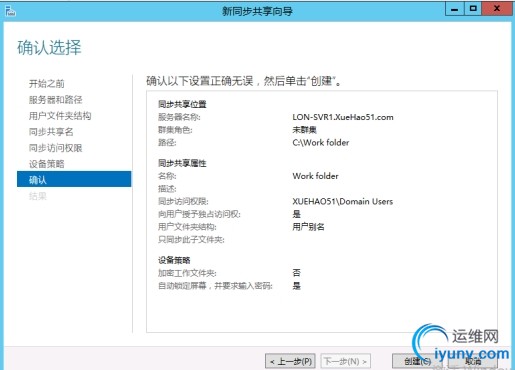Click the 未群集 cluster role value
Image resolution: width=515 pixels, height=370 pixels.
[304, 130]
